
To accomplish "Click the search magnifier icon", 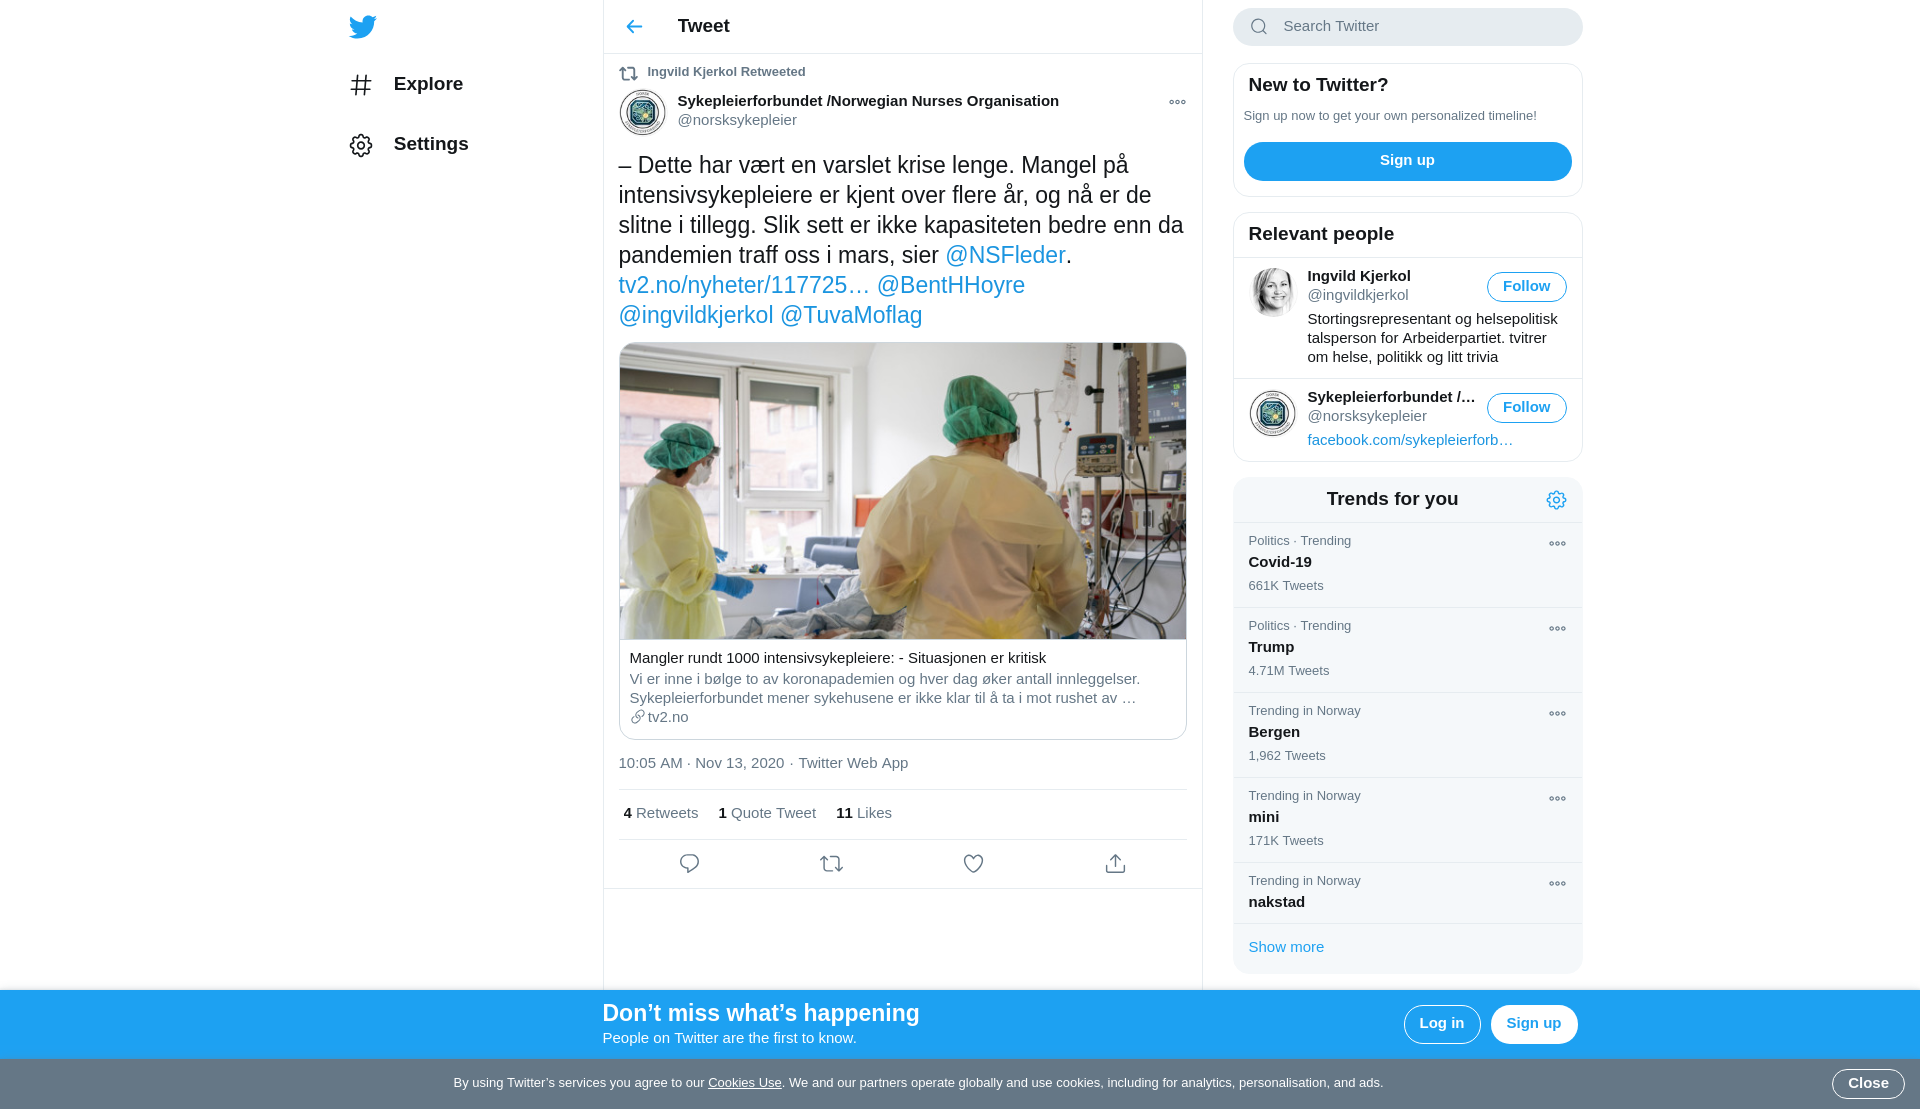I will pos(1259,27).
